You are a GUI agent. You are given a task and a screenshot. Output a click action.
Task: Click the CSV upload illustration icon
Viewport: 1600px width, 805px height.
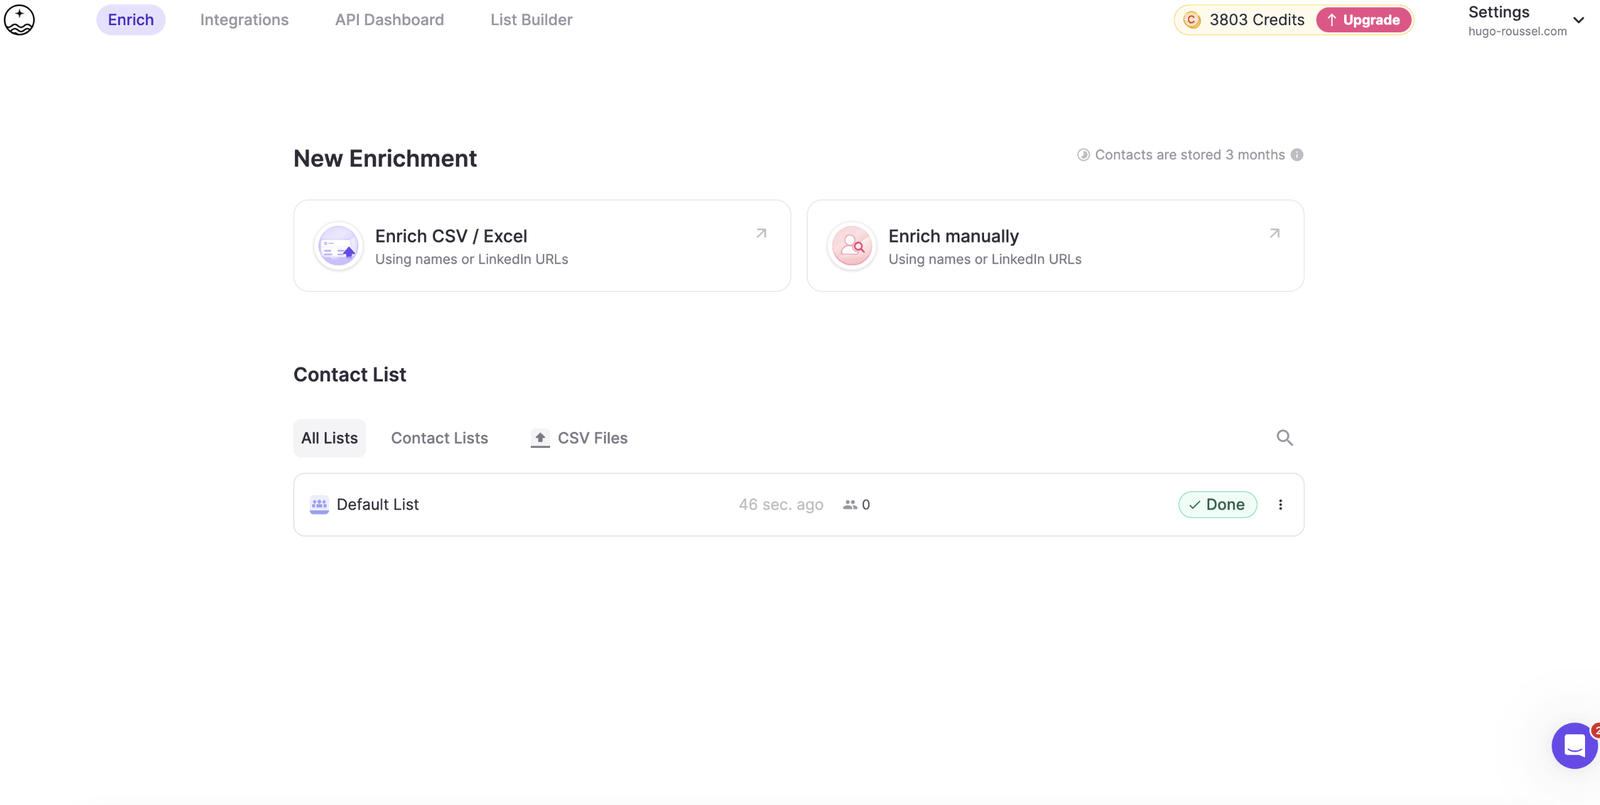338,246
